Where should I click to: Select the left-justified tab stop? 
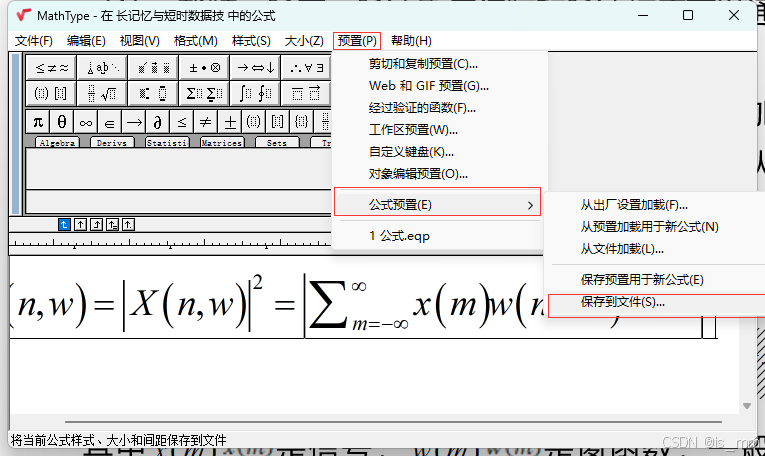pos(64,224)
